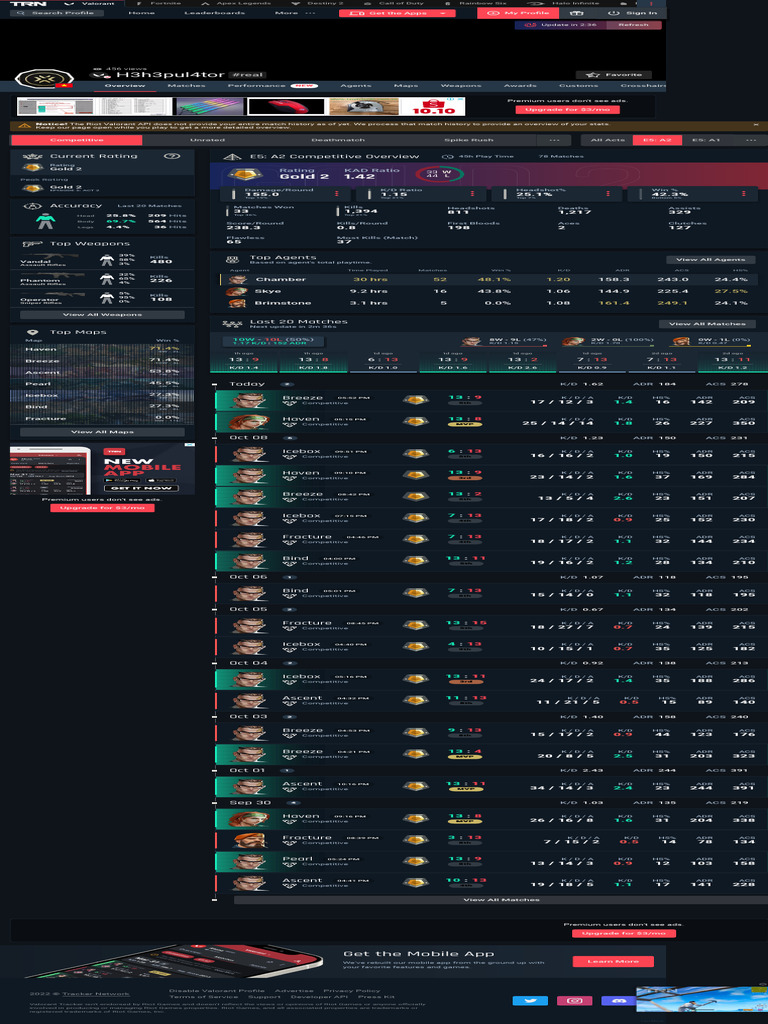Open more playlists after Spike Rush
The width and height of the screenshot is (768, 1024).
click(x=554, y=140)
